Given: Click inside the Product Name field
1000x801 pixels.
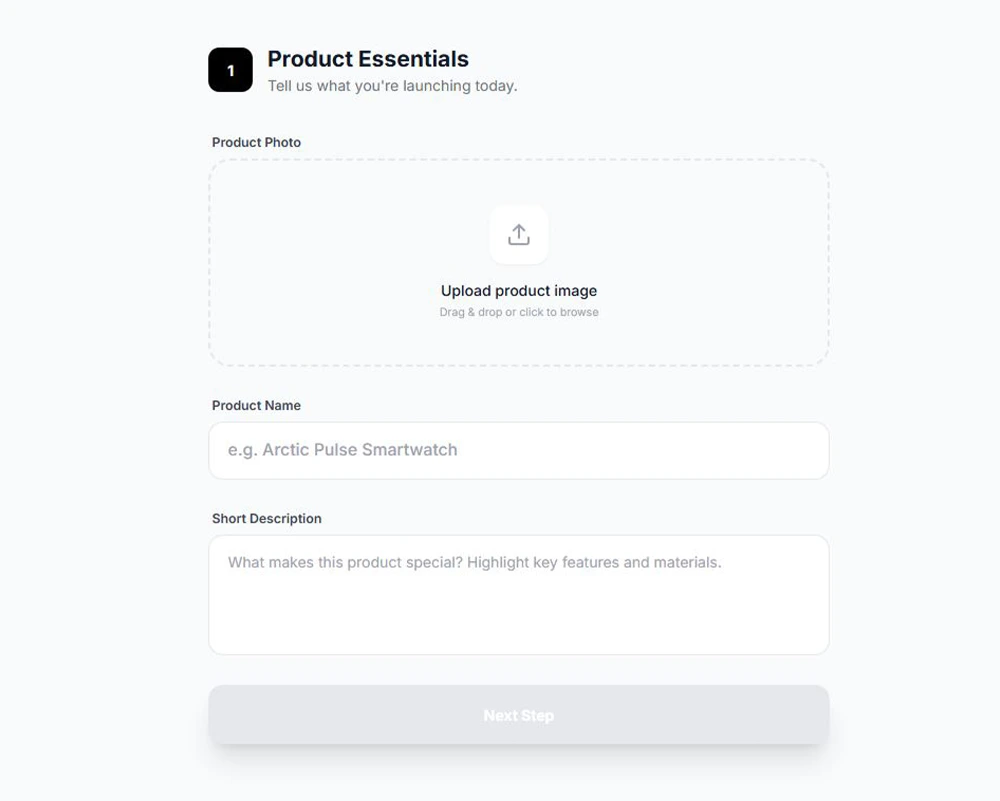Looking at the screenshot, I should click(x=518, y=450).
